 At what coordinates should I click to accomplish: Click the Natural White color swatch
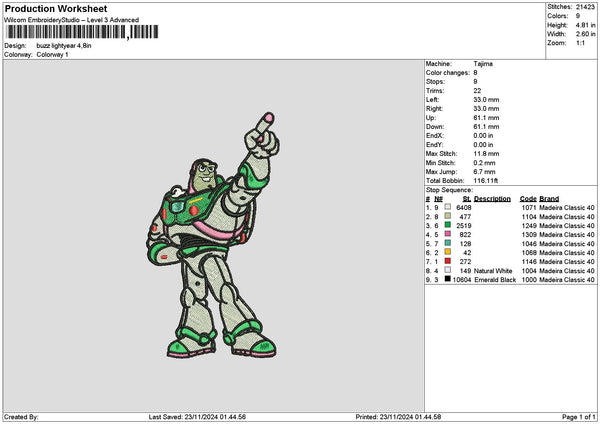pos(447,270)
